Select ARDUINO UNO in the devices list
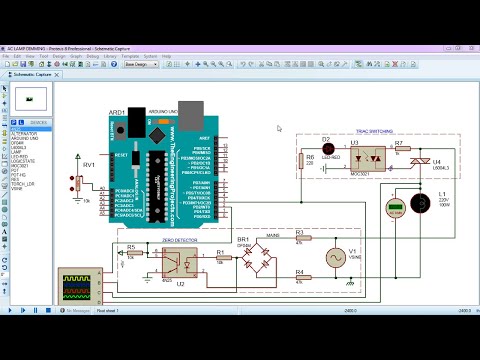 24,138
